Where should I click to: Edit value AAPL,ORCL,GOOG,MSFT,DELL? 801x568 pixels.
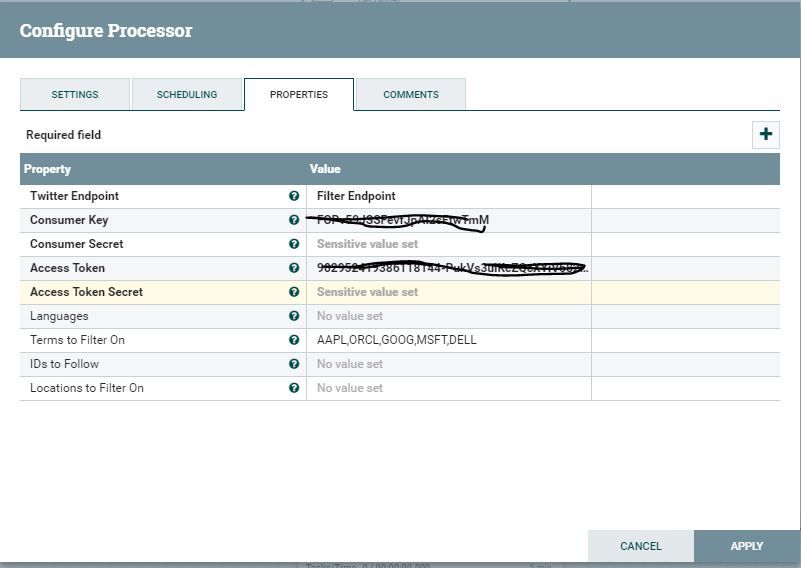tap(449, 340)
